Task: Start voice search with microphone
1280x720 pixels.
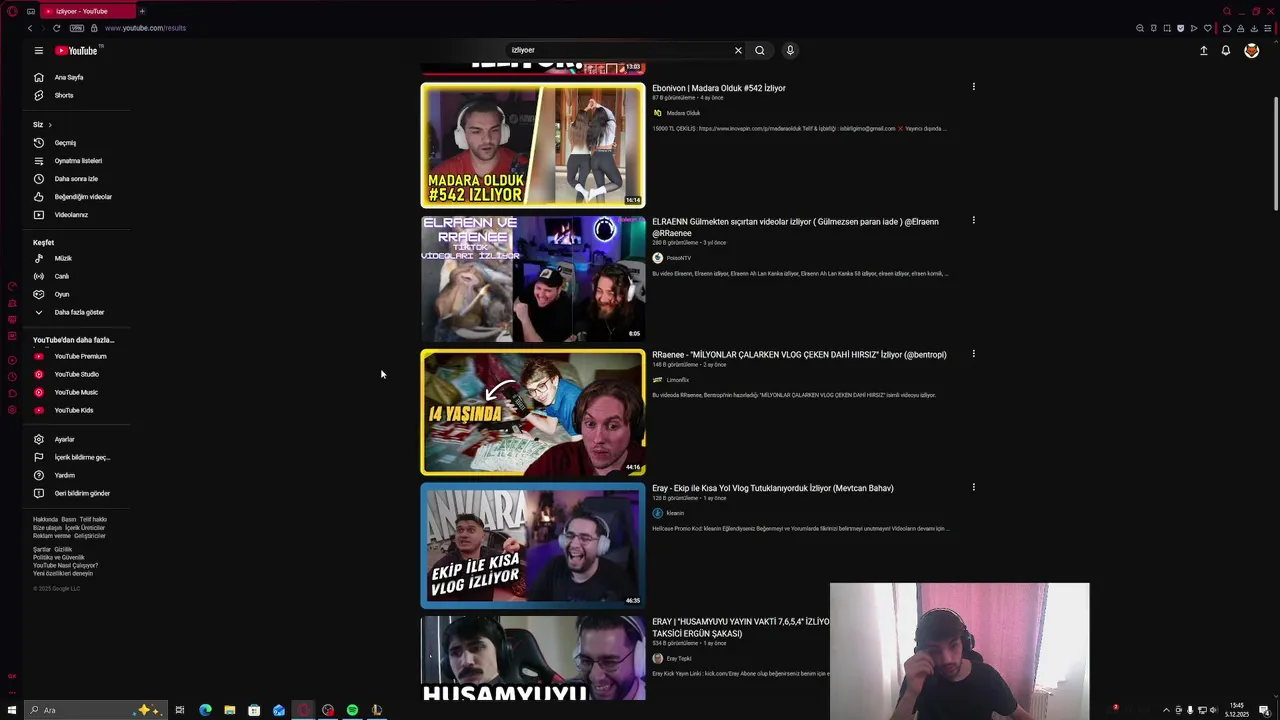Action: tap(790, 50)
